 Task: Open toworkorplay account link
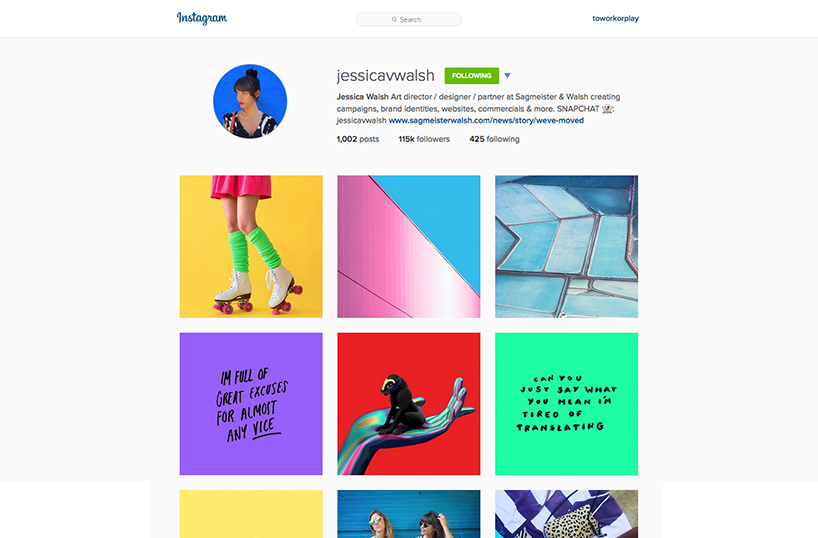(615, 18)
